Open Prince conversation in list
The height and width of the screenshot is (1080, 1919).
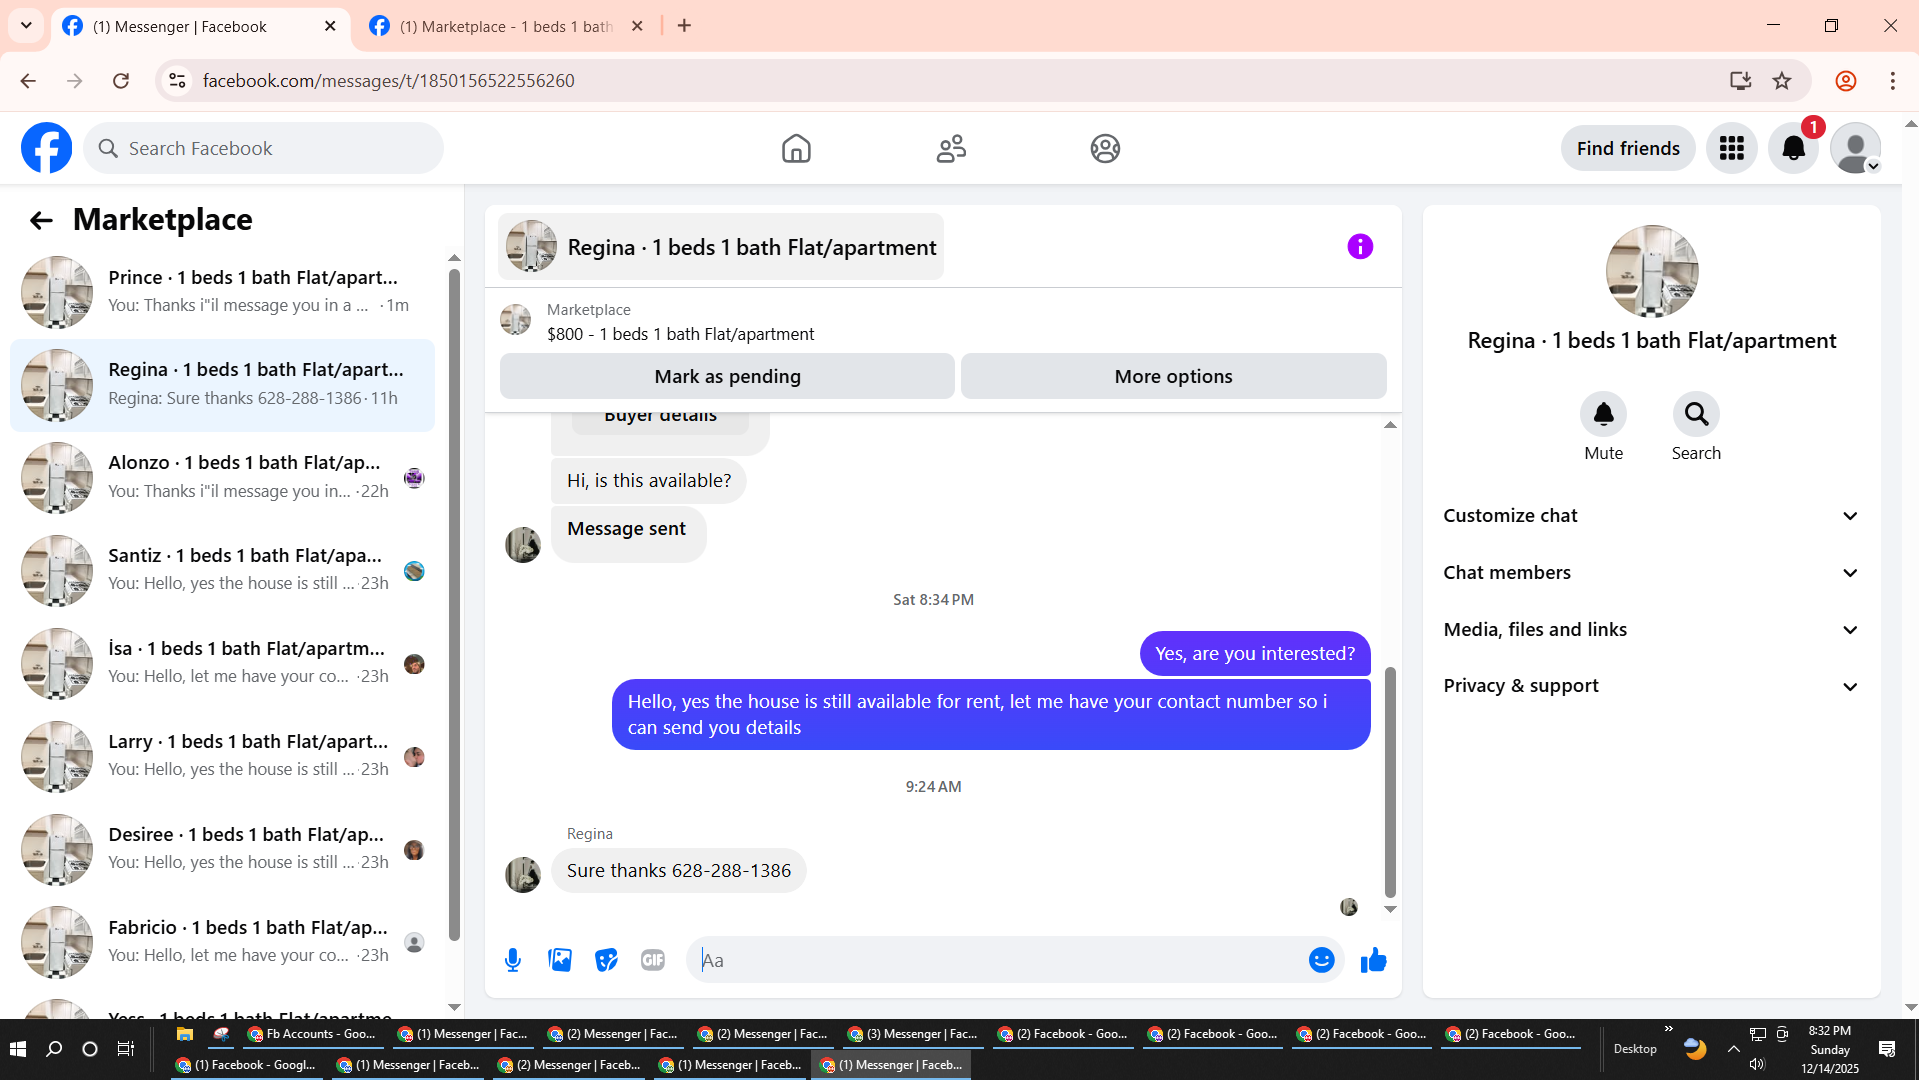pos(222,292)
